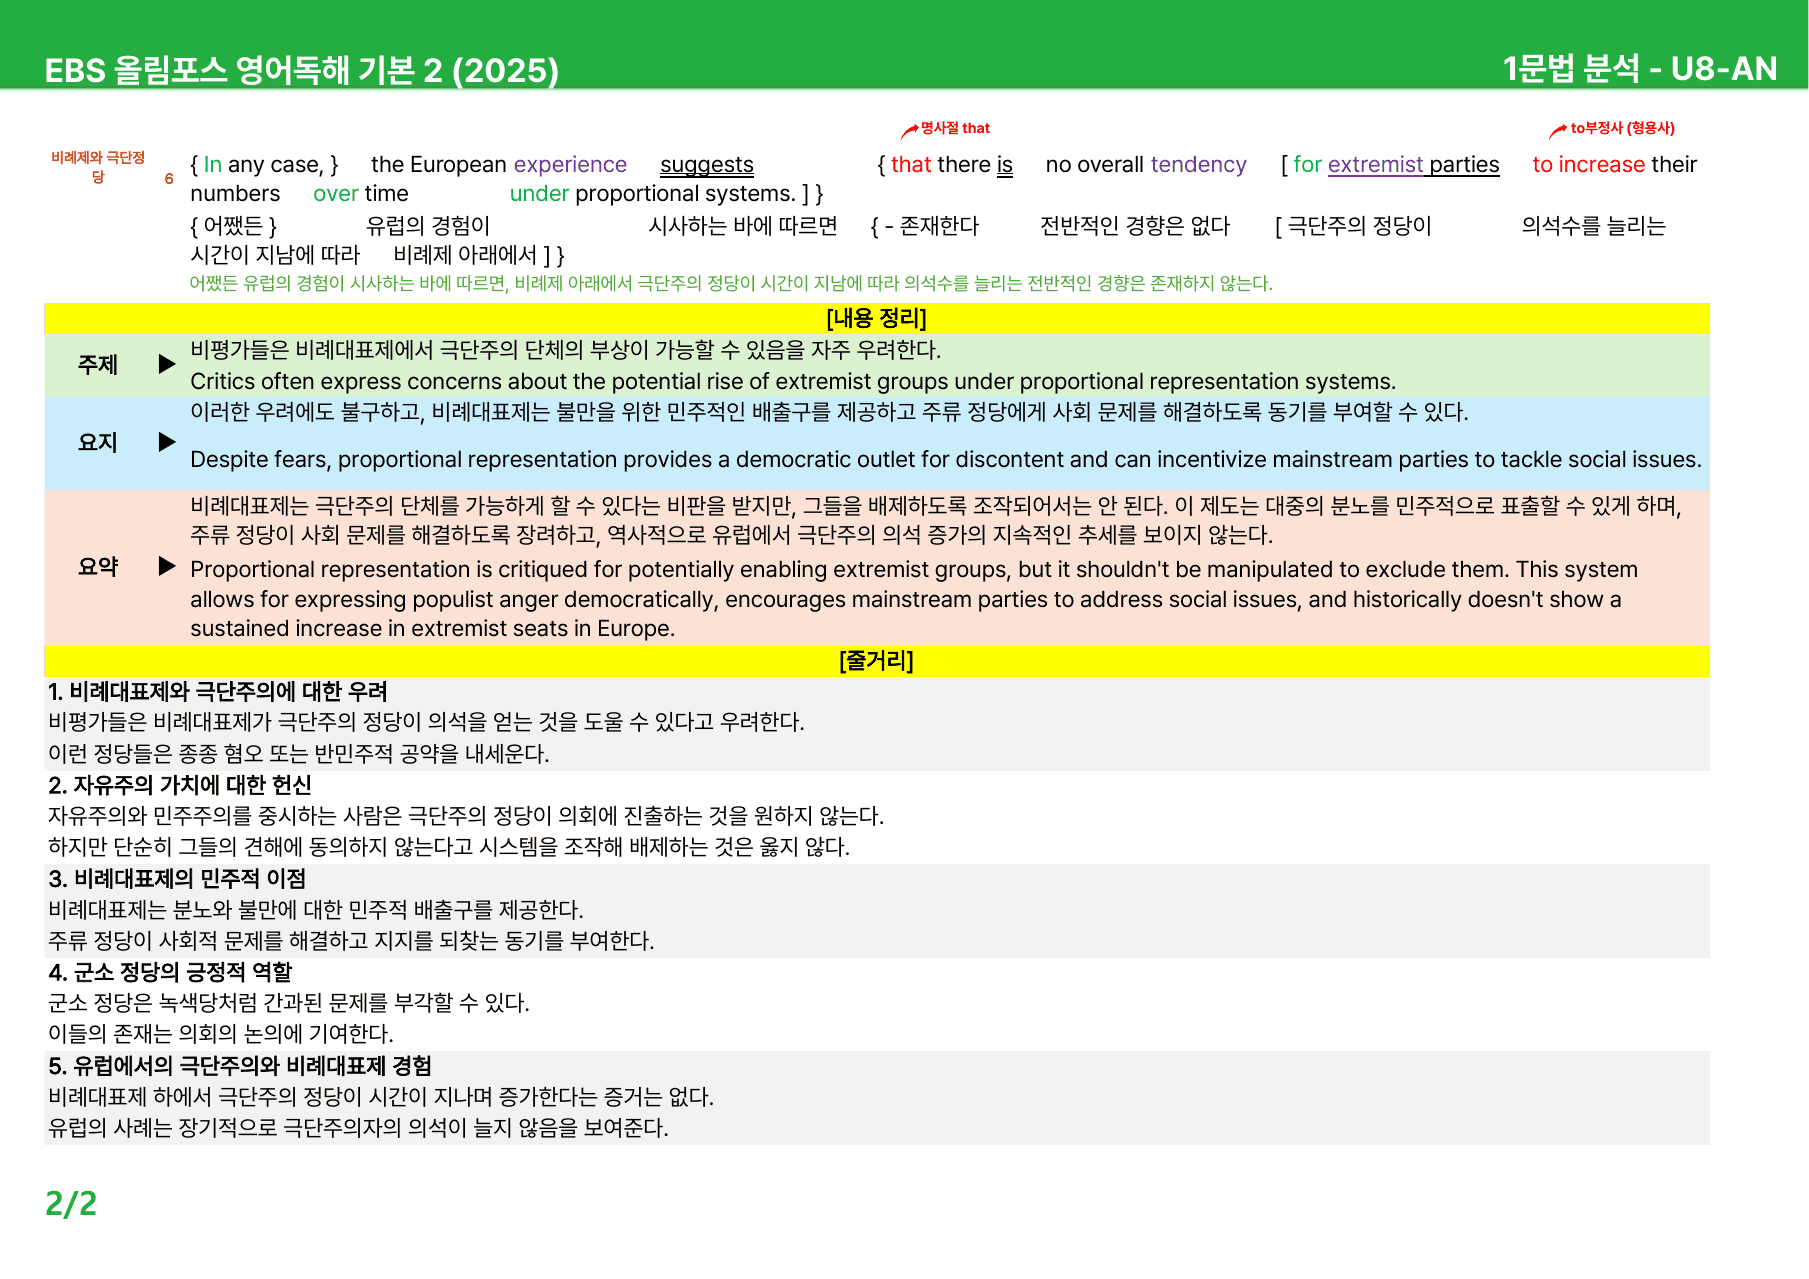
Task: Click the heading '2. 자유주의 가치에 대한 헌신'
Action: point(180,785)
